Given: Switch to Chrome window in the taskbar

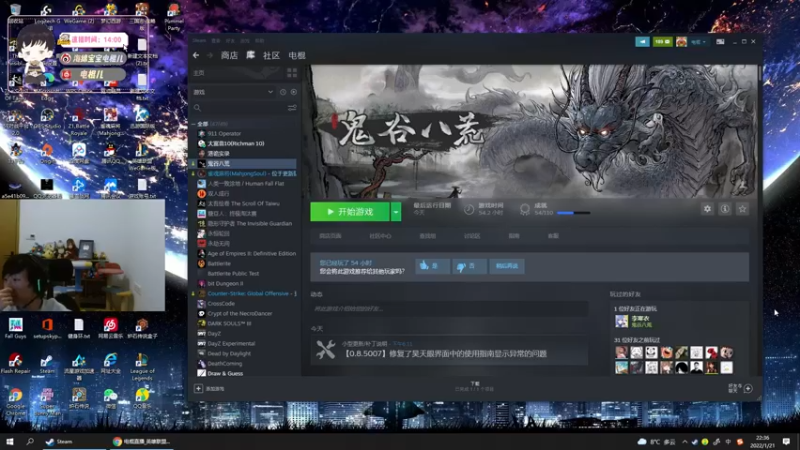Looking at the screenshot, I should [142, 441].
